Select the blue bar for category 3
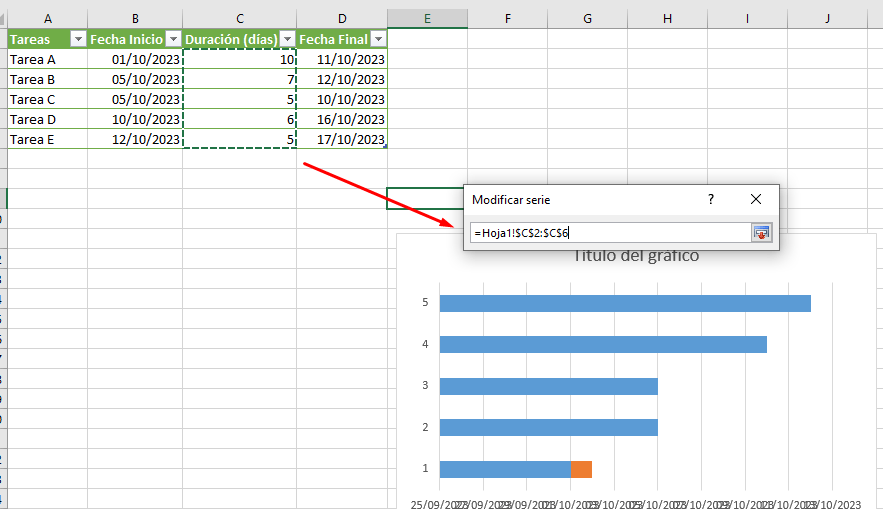The width and height of the screenshot is (883, 509). tap(548, 386)
